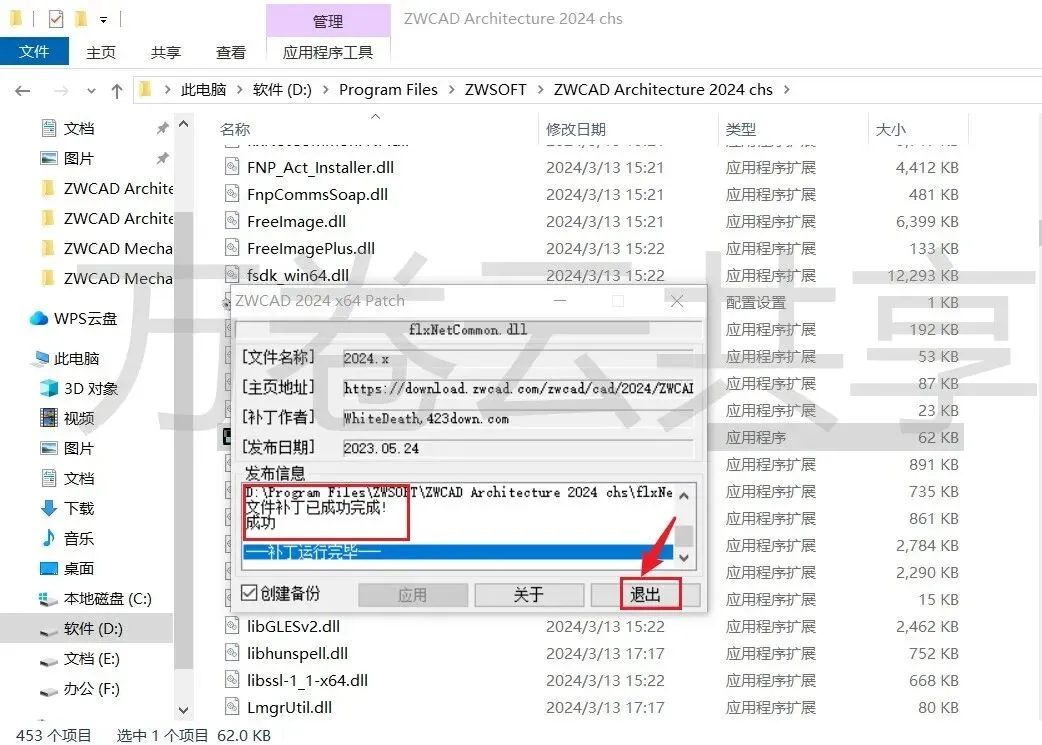Image resolution: width=1042 pixels, height=745 pixels.
Task: Click pin icon next to 文档
Action: 162,128
